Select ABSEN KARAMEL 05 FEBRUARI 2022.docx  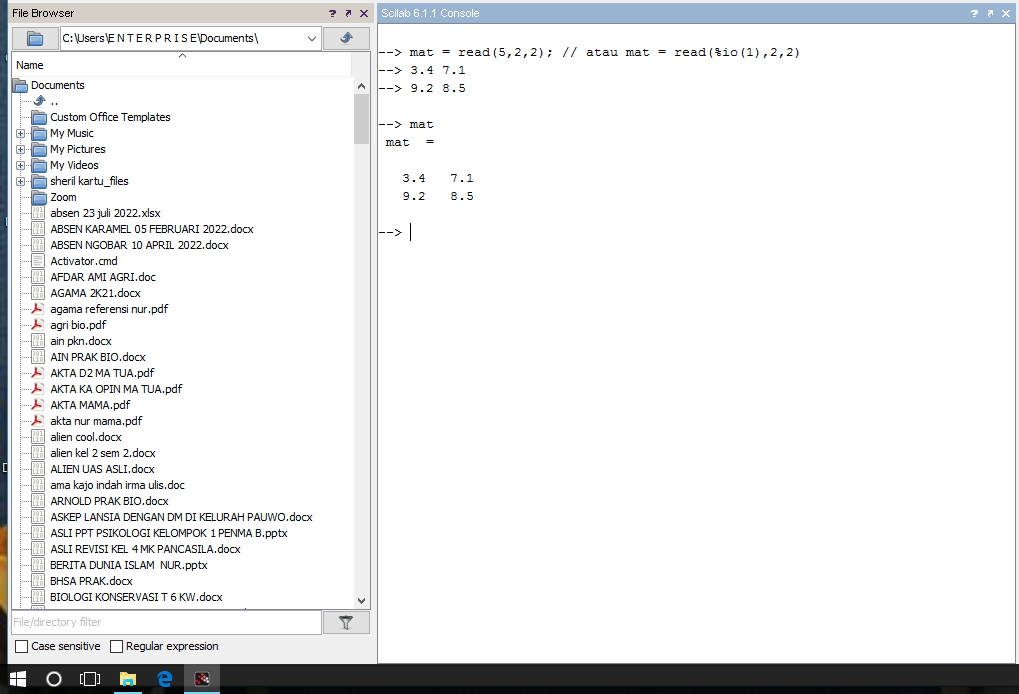152,229
